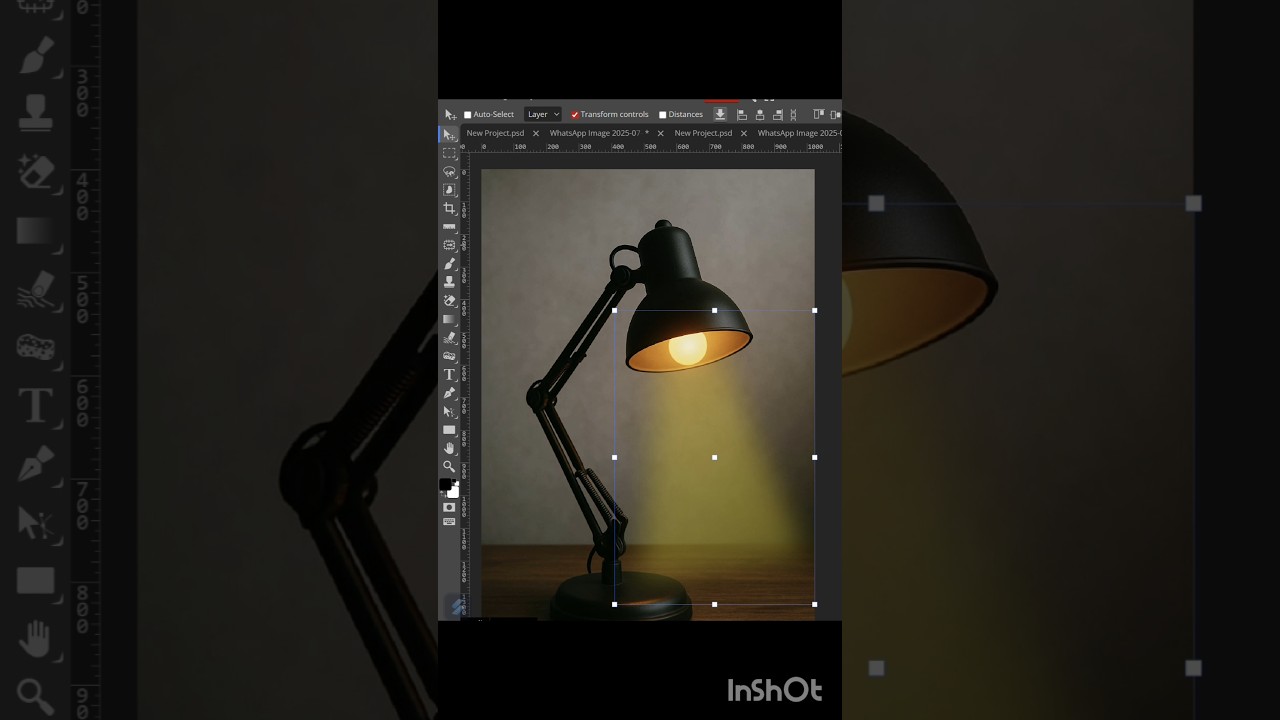This screenshot has height=720, width=1280.
Task: Click the distribute spacing icon
Action: 793,114
